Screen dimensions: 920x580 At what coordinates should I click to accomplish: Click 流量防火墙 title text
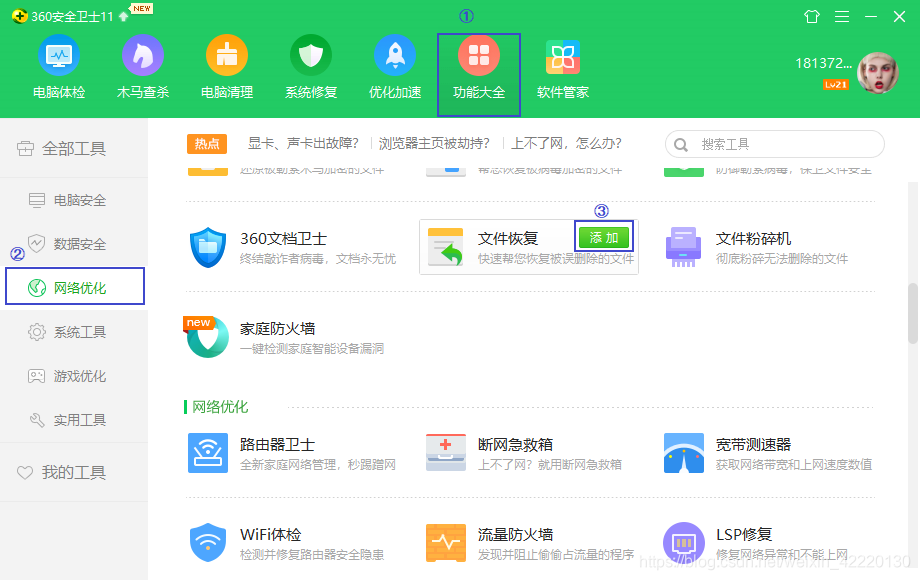(515, 534)
